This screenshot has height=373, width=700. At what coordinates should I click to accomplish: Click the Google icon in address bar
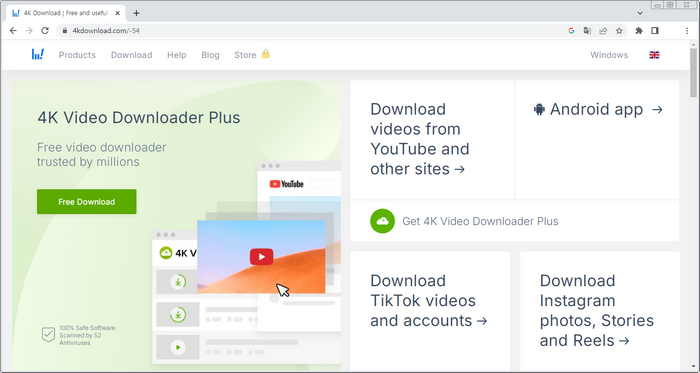click(x=571, y=31)
